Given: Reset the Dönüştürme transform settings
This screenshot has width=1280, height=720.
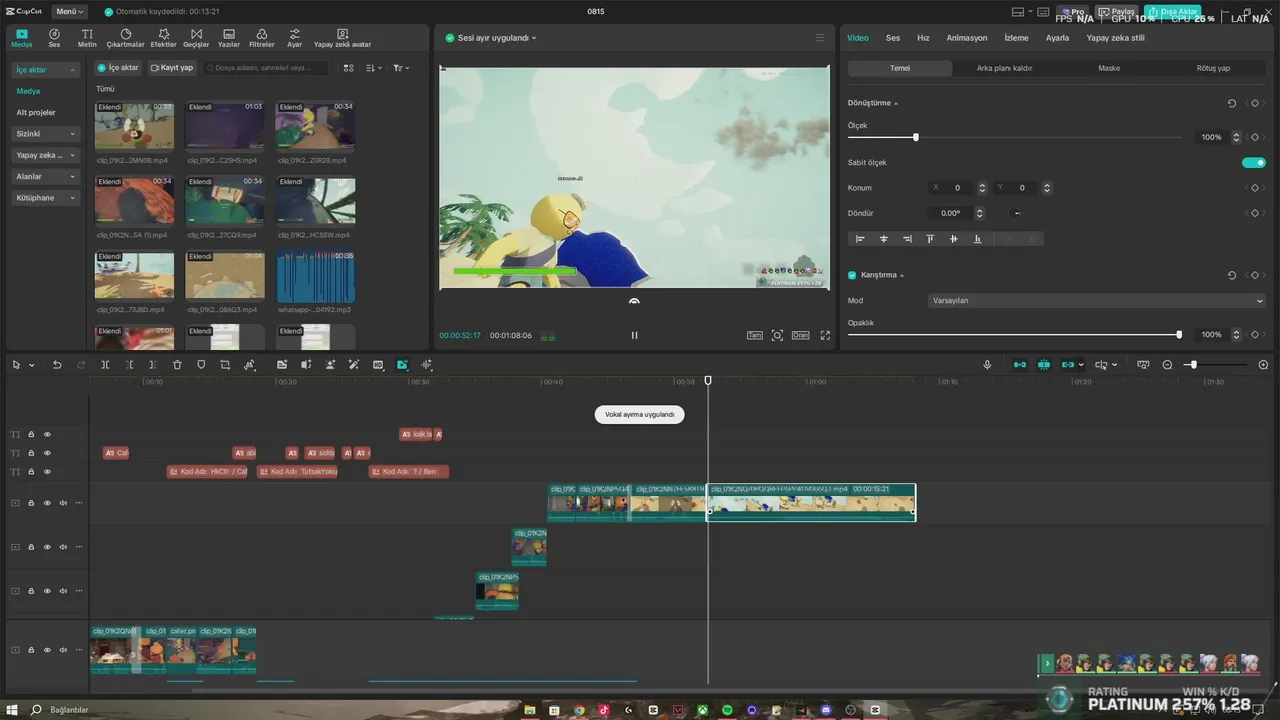Looking at the screenshot, I should [x=1232, y=103].
